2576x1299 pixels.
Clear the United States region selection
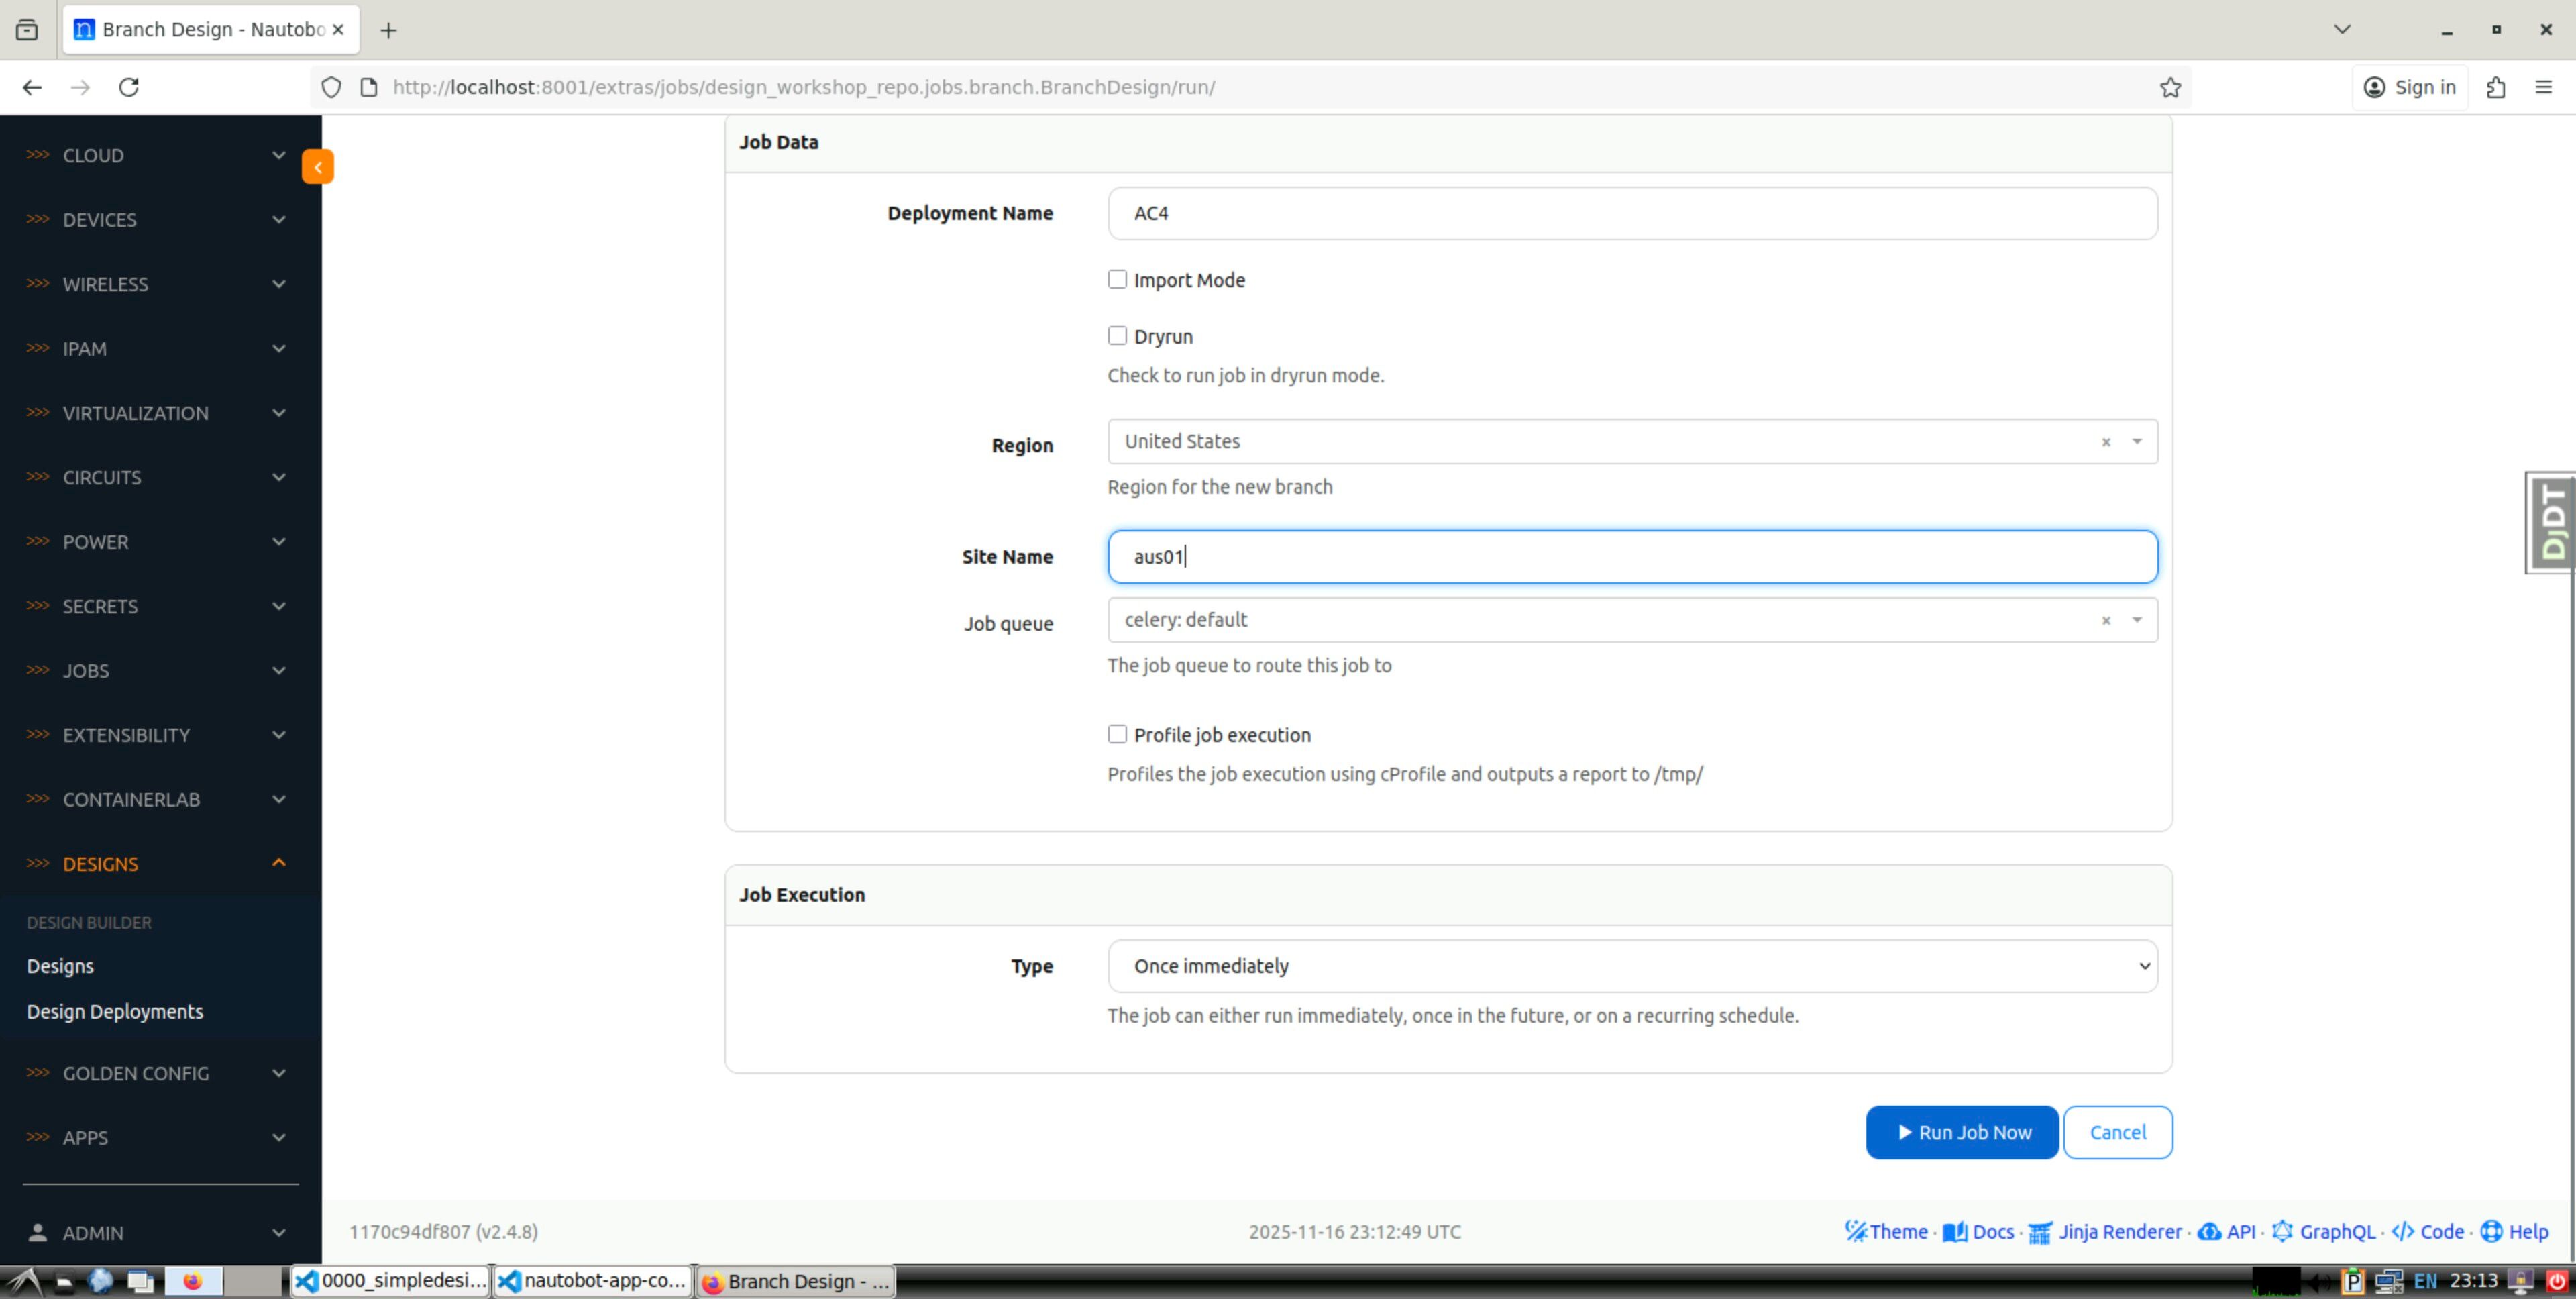(x=2105, y=442)
